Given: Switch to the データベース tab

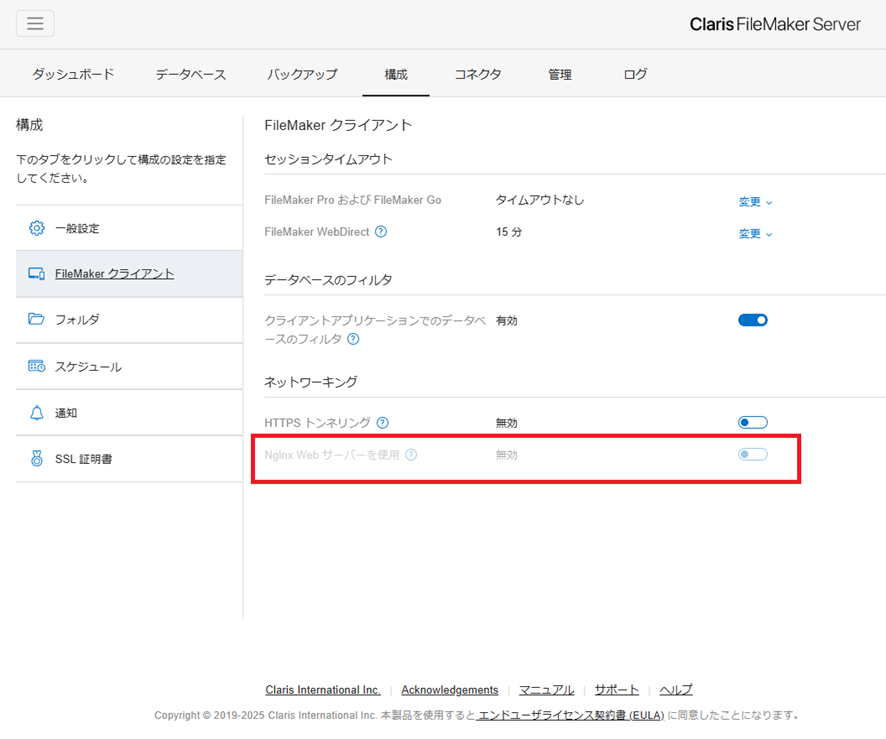Looking at the screenshot, I should (191, 74).
